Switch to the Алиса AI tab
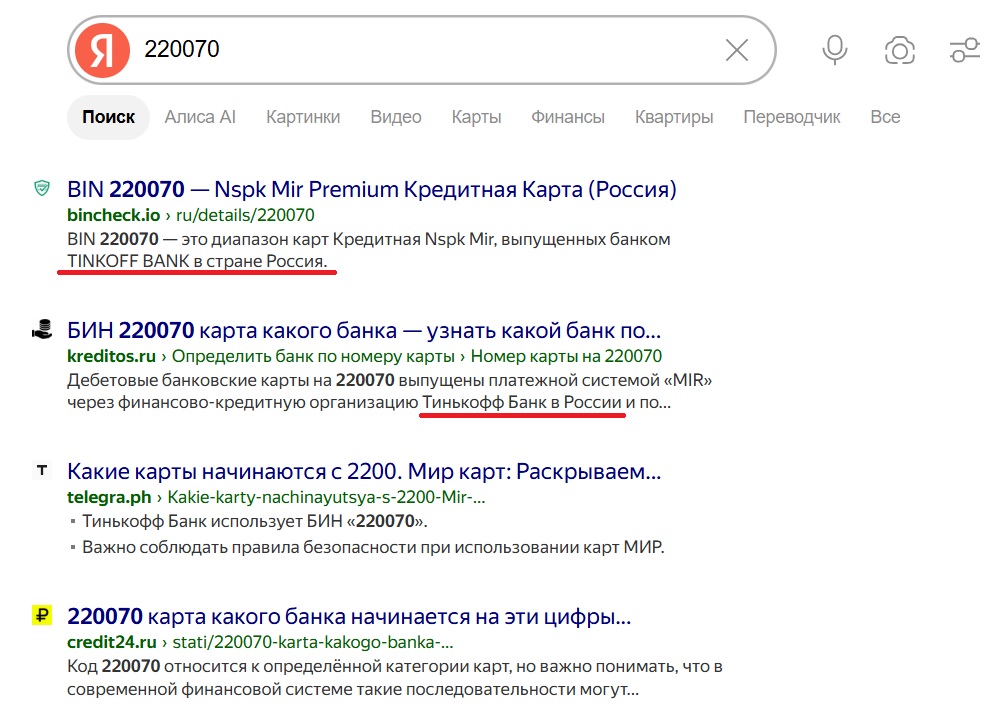Image resolution: width=1008 pixels, height=722 pixels. 200,117
